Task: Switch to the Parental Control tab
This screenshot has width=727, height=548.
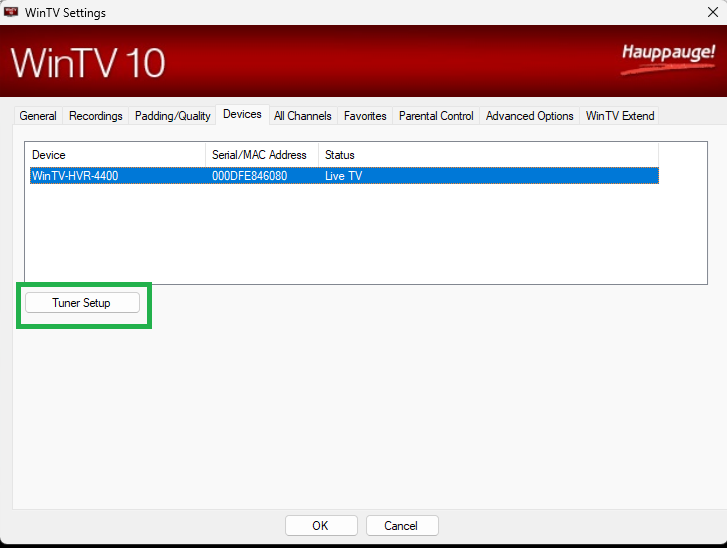Action: [436, 116]
